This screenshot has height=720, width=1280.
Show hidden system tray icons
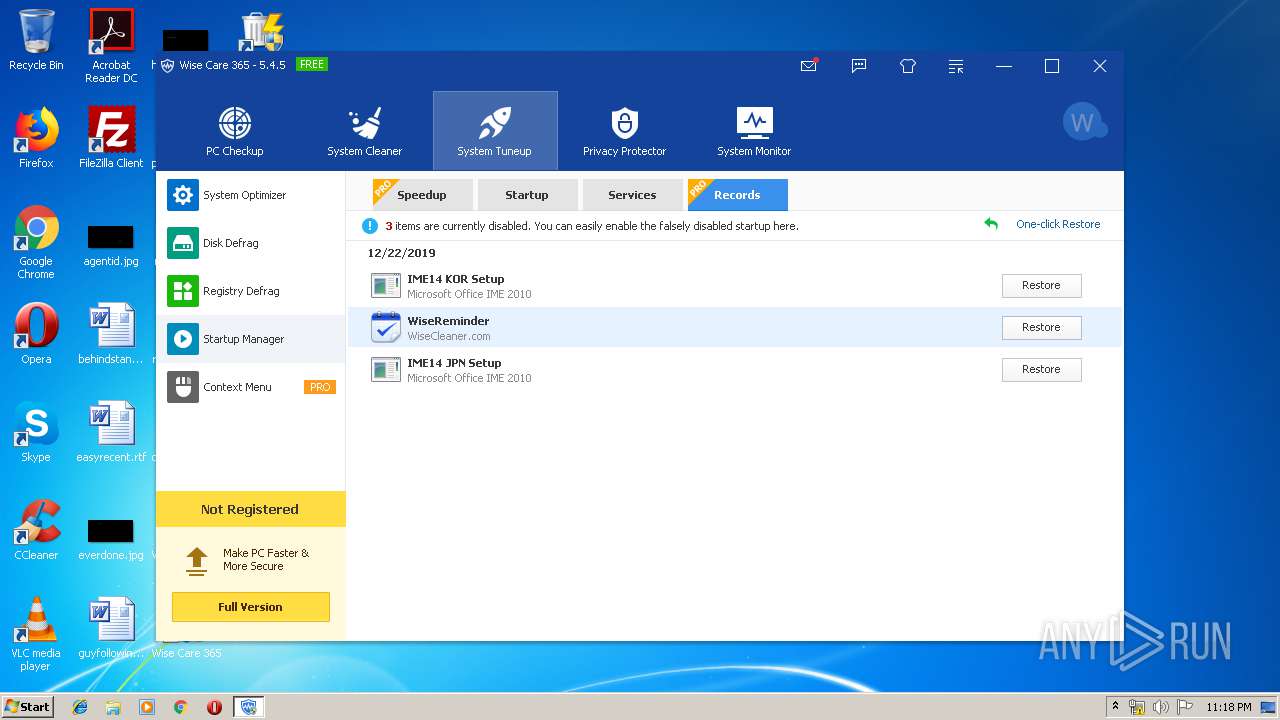click(x=1115, y=707)
